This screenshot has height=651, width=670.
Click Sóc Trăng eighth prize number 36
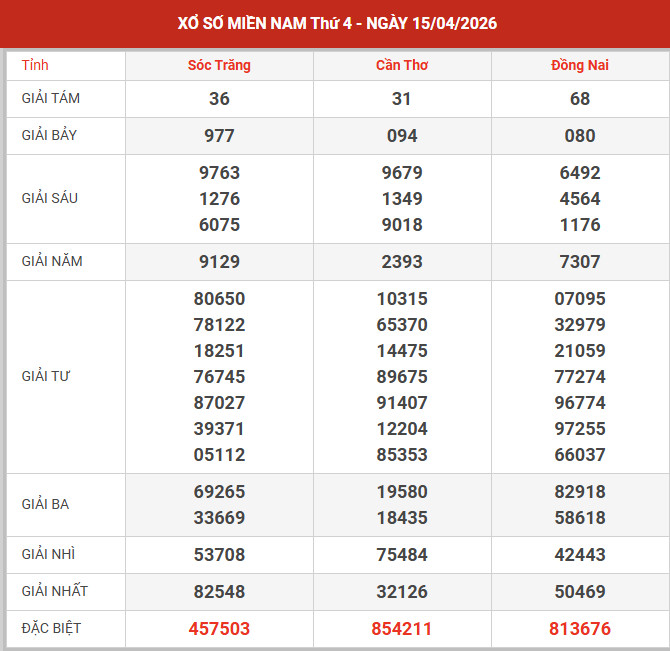[219, 99]
